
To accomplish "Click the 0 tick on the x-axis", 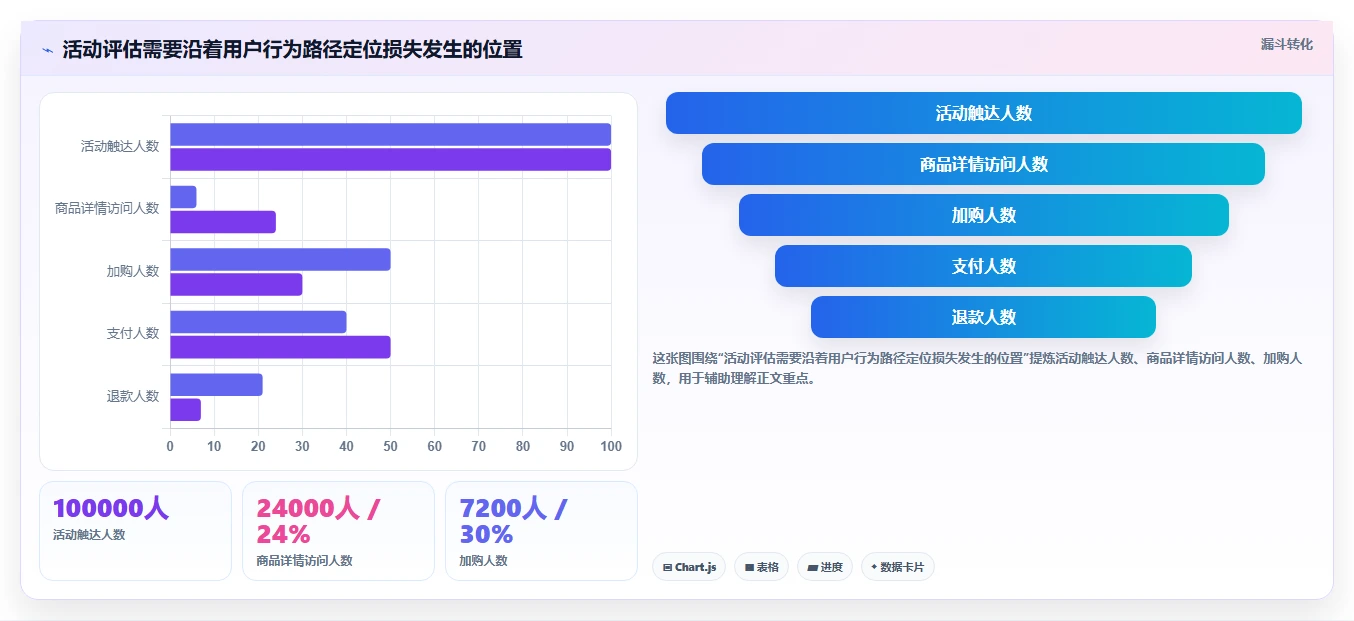I will [x=170, y=446].
